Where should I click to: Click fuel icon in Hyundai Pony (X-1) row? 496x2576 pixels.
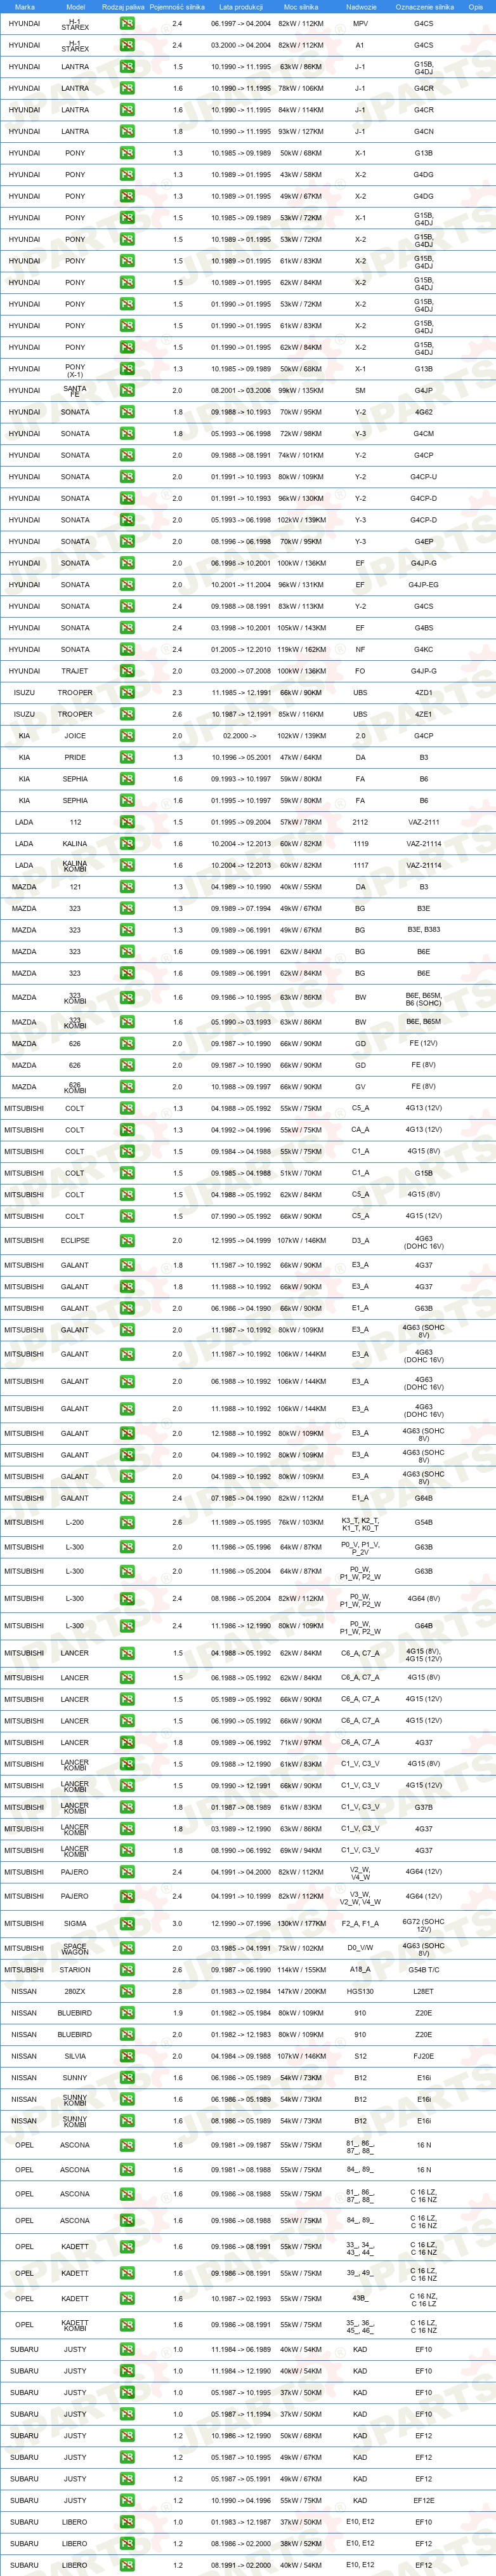coord(127,369)
